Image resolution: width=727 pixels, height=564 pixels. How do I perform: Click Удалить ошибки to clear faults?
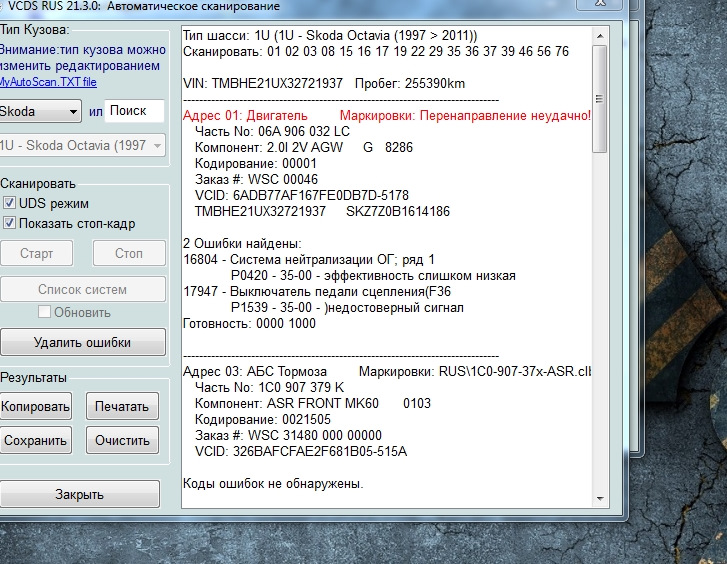point(83,342)
